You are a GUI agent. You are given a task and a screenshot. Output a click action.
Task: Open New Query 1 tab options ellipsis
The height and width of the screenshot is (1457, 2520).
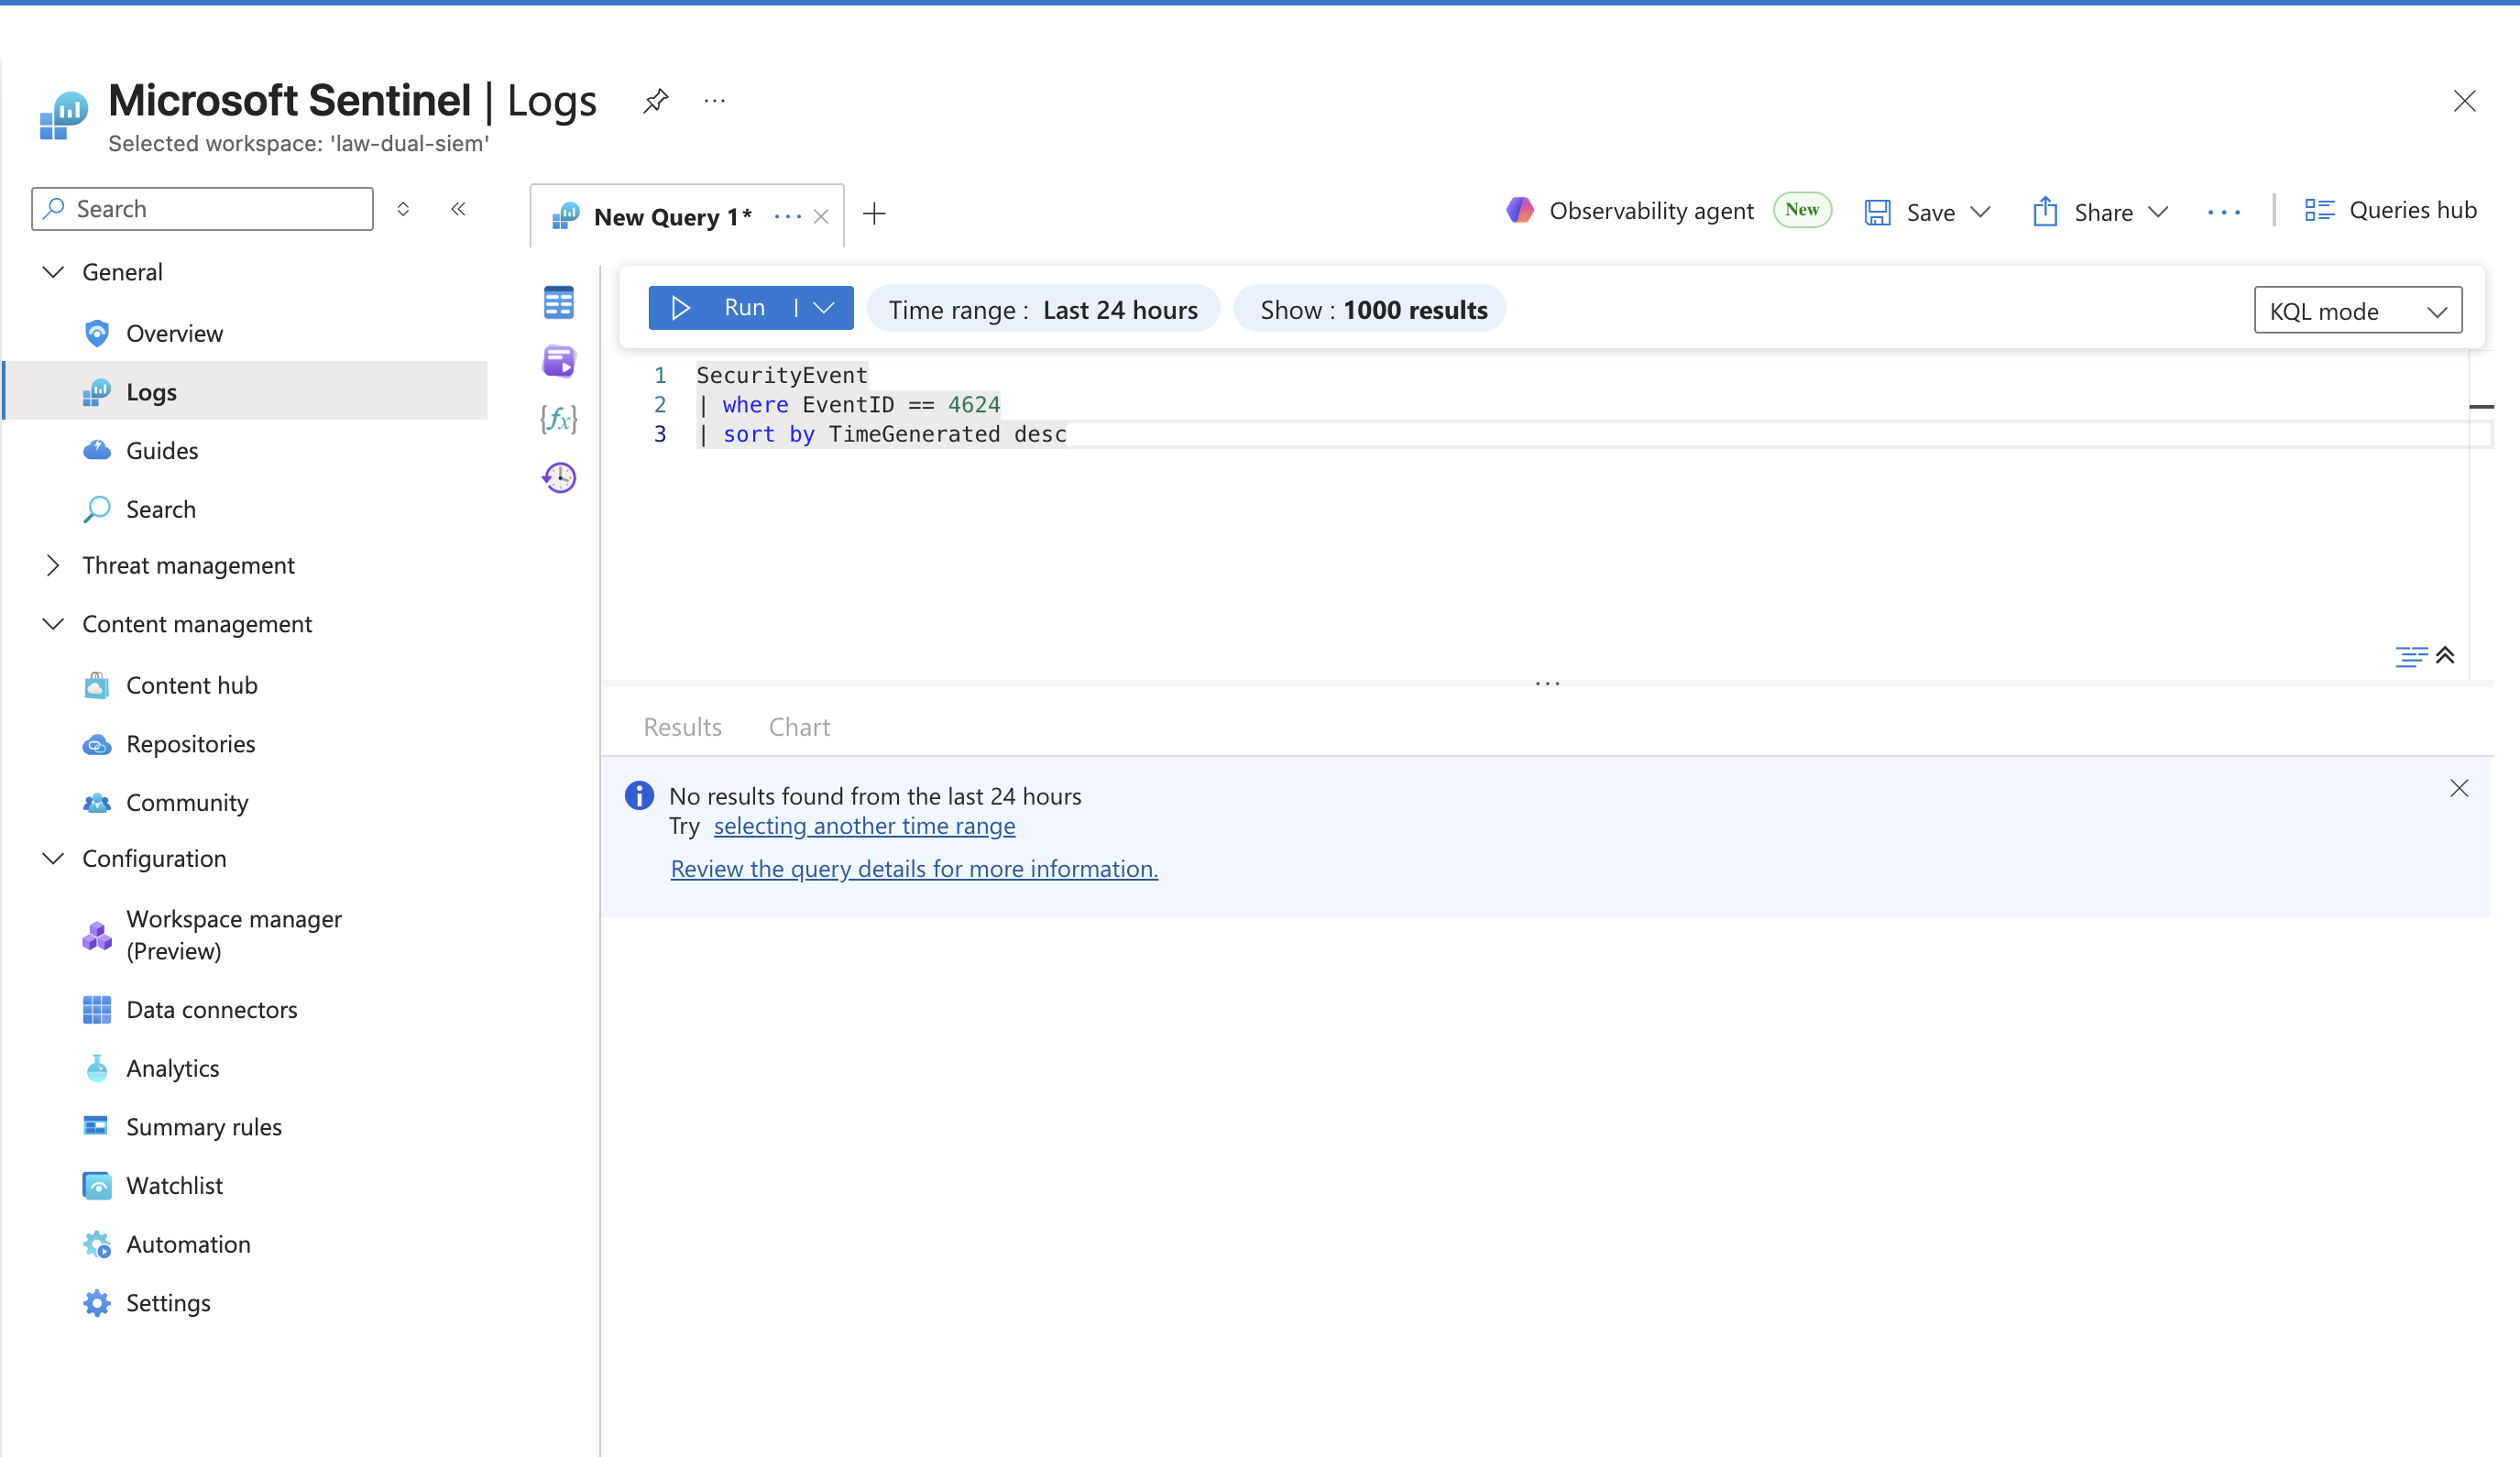tap(787, 217)
